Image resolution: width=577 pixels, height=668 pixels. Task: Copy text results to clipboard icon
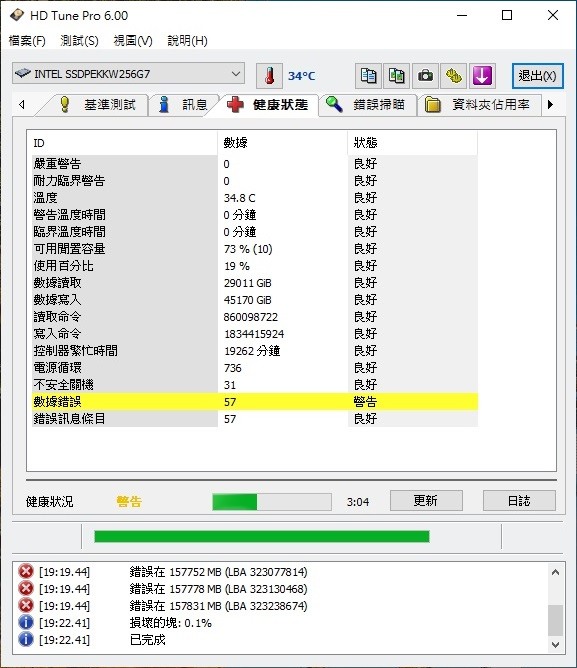[368, 76]
